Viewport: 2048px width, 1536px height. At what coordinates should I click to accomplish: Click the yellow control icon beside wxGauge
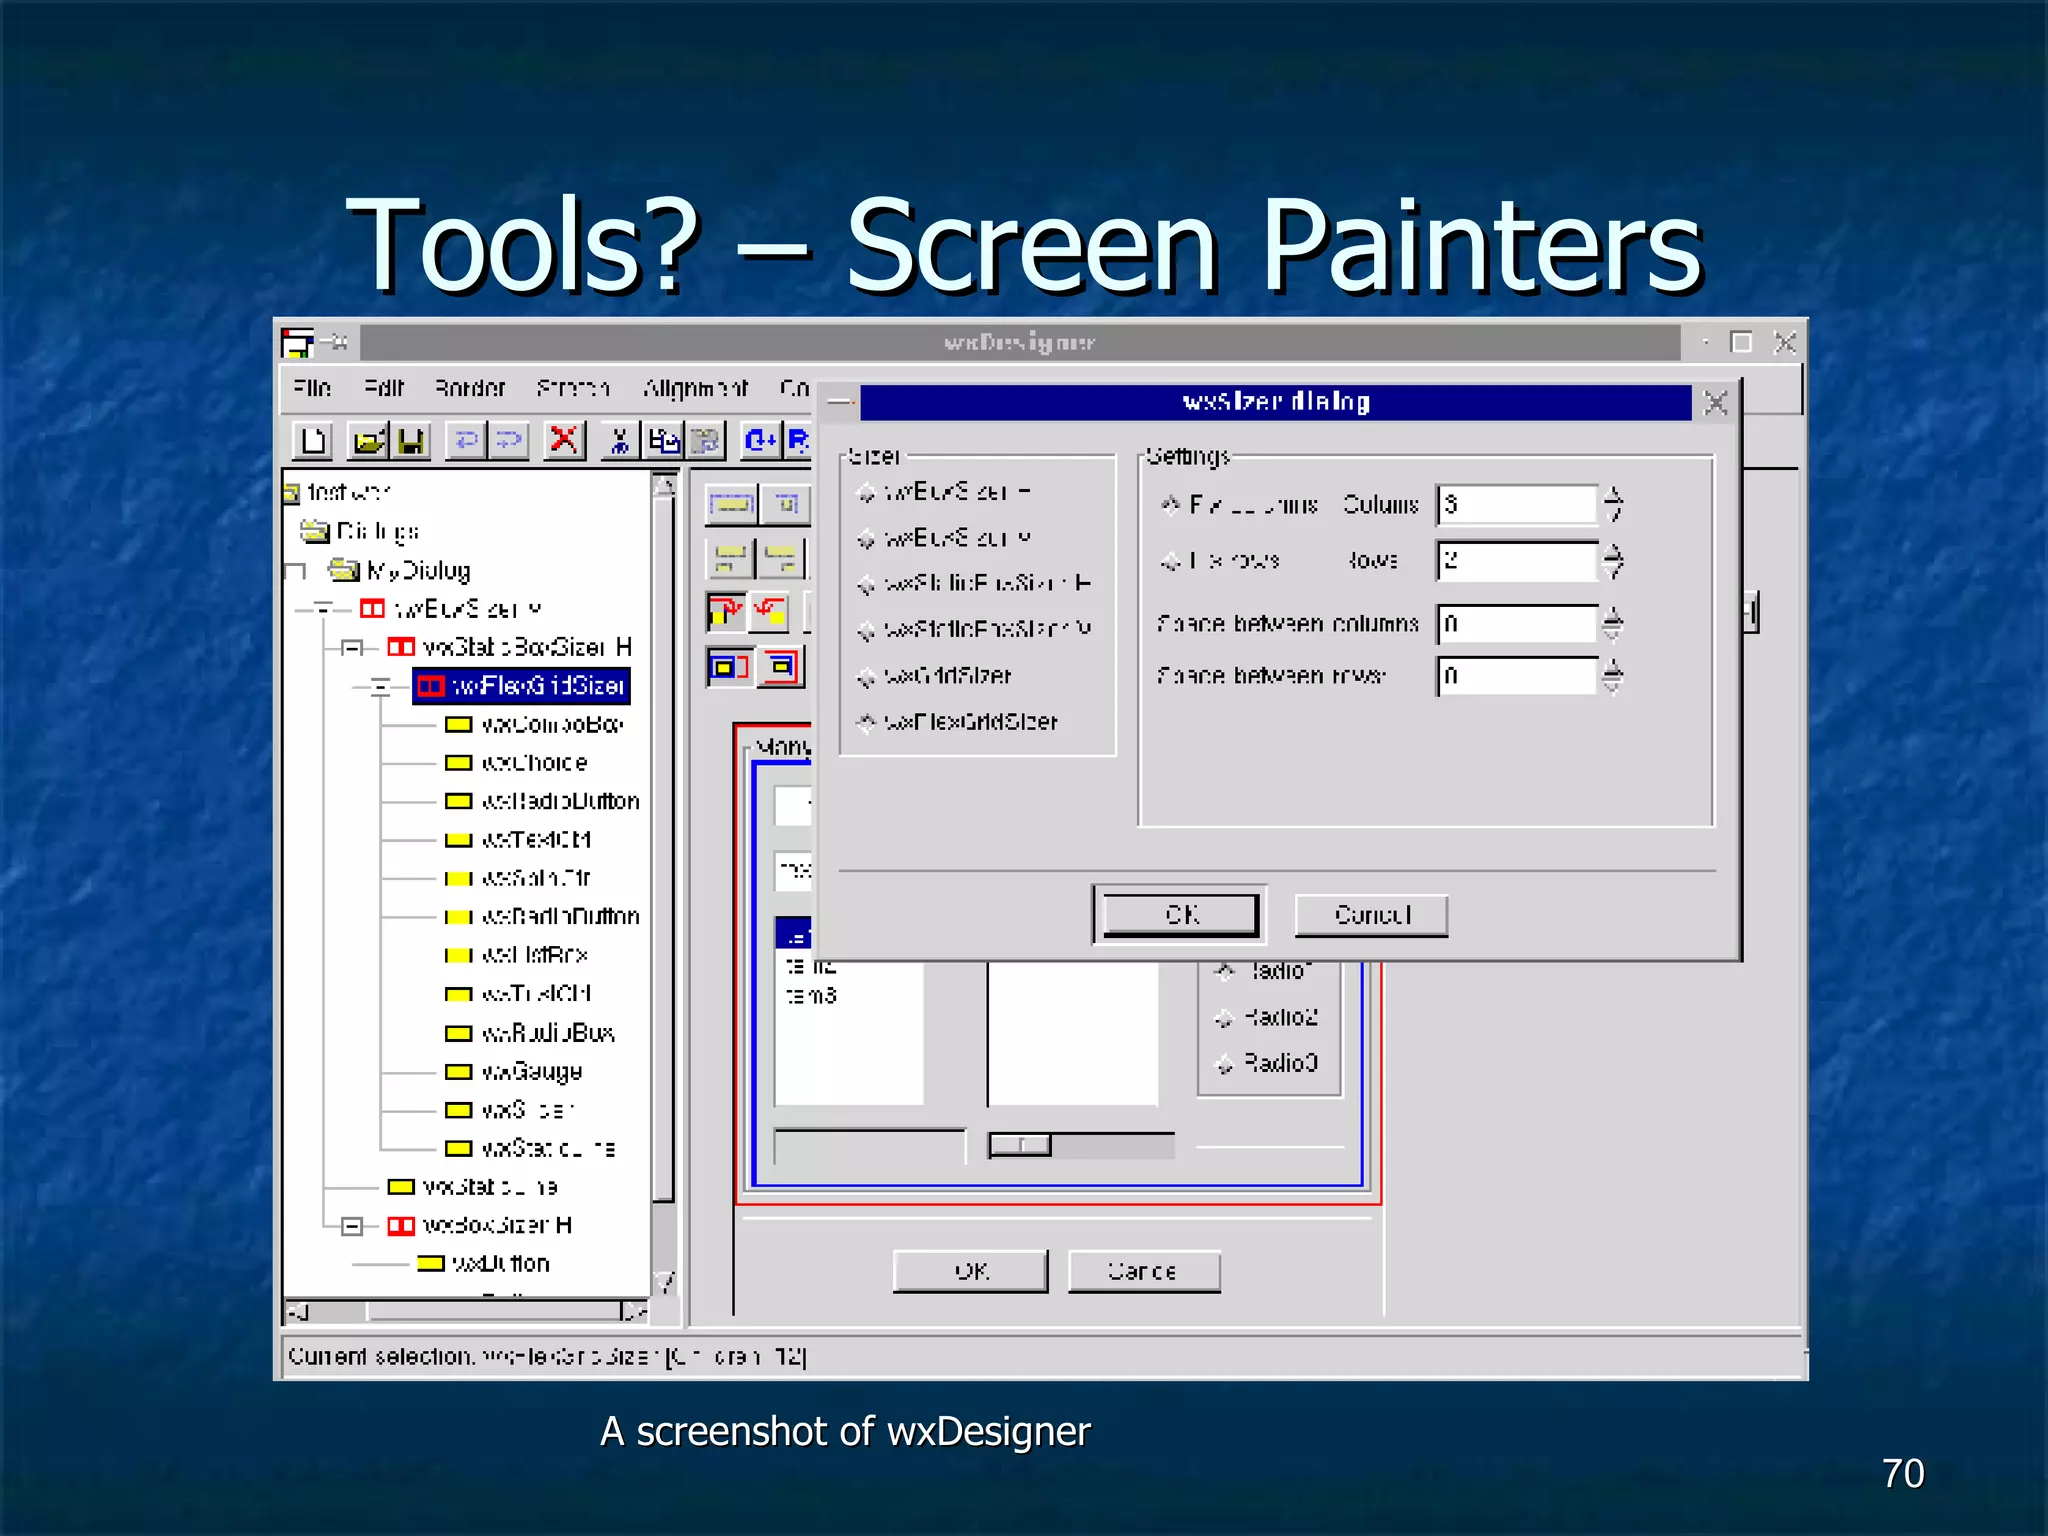pyautogui.click(x=458, y=1071)
